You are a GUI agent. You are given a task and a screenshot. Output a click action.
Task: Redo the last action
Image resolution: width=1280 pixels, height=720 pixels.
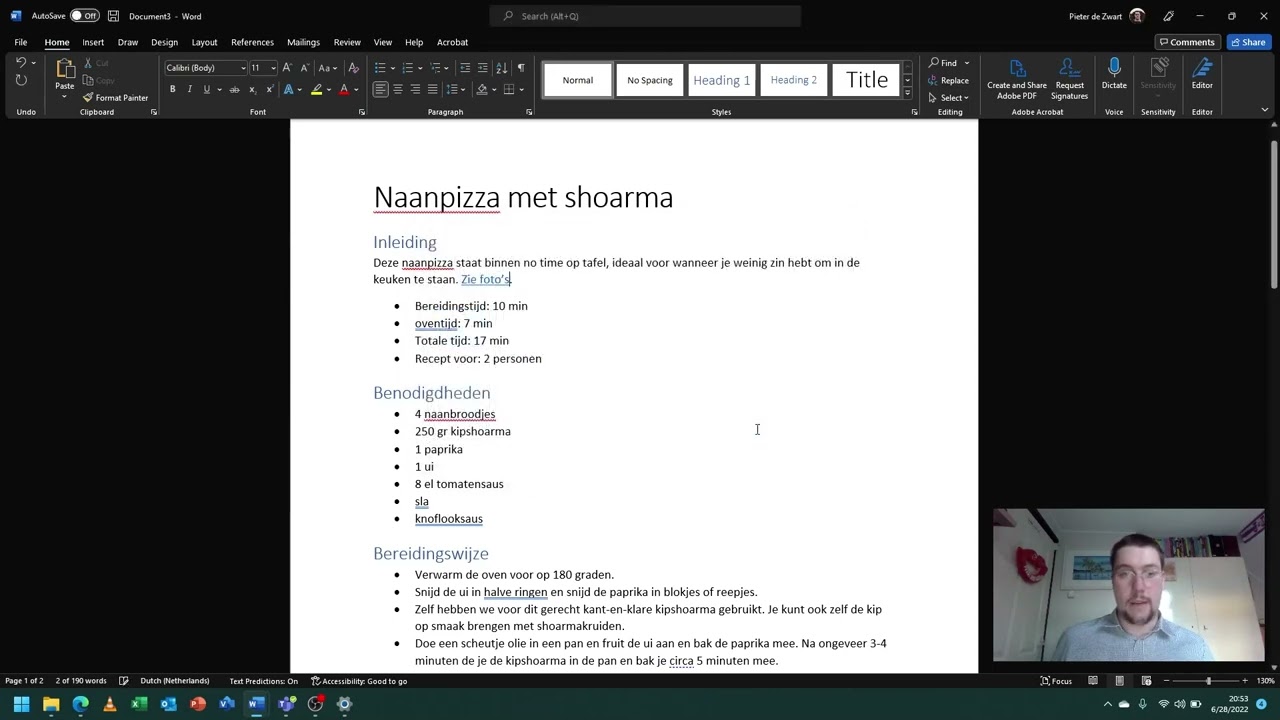coord(21,80)
